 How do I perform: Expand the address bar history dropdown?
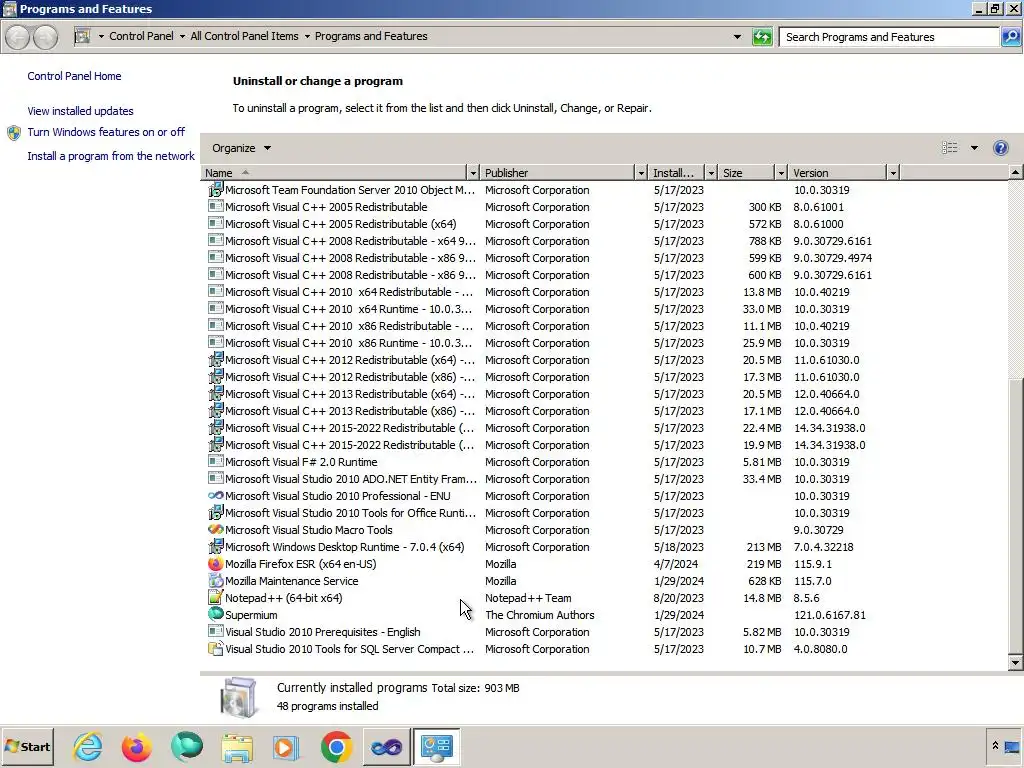(x=737, y=37)
